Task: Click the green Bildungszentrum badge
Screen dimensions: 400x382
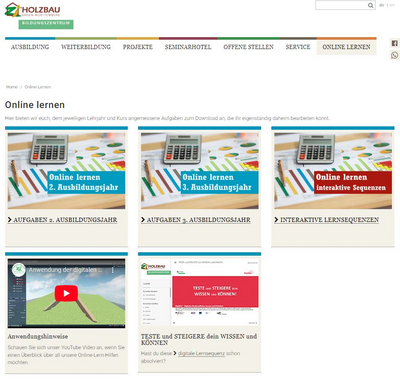Action: click(x=46, y=24)
